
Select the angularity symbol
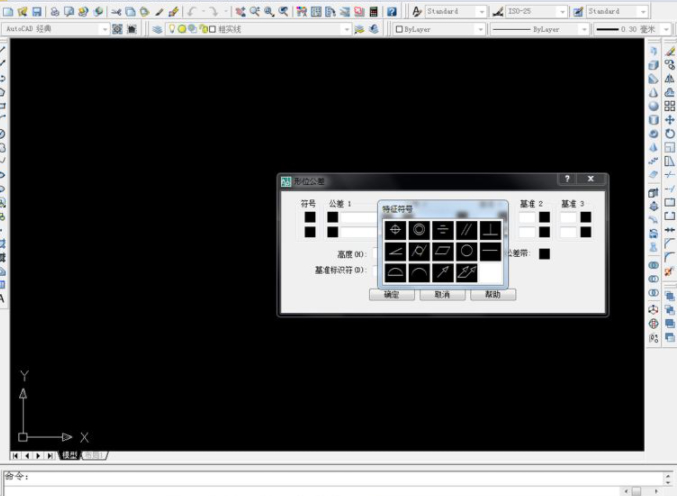pos(395,251)
